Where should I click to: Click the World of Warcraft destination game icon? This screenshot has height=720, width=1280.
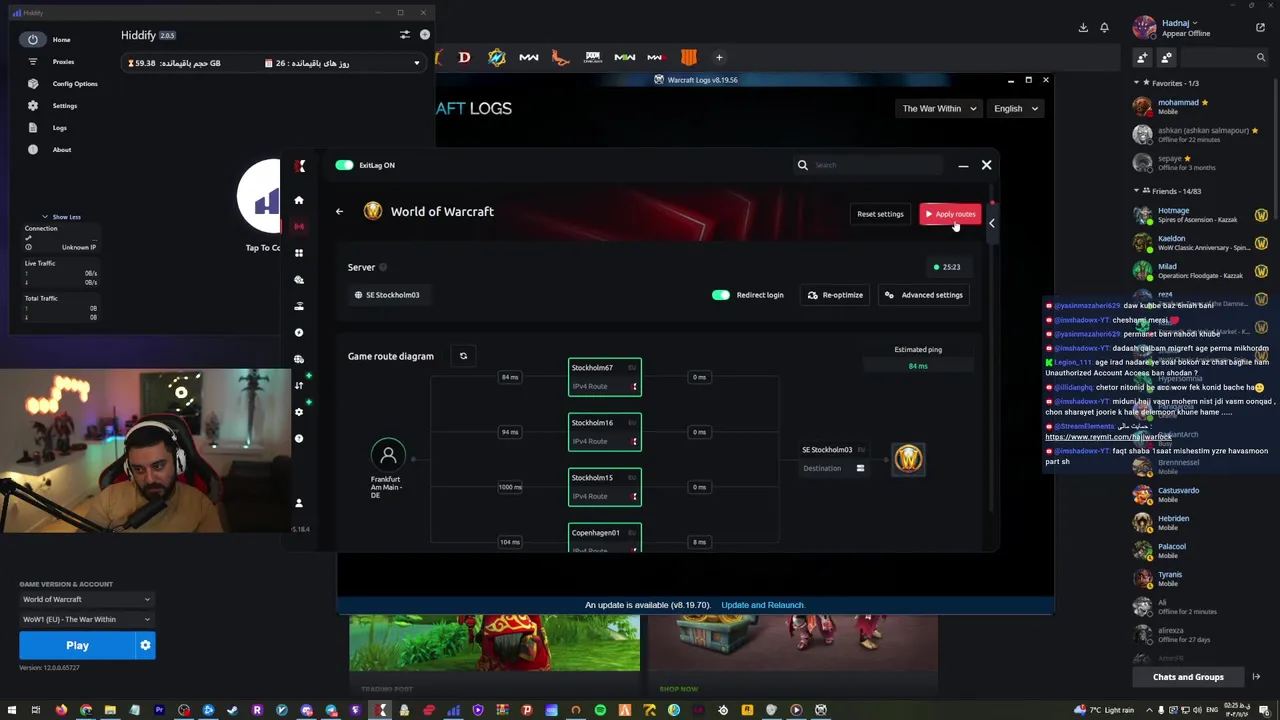pos(908,458)
